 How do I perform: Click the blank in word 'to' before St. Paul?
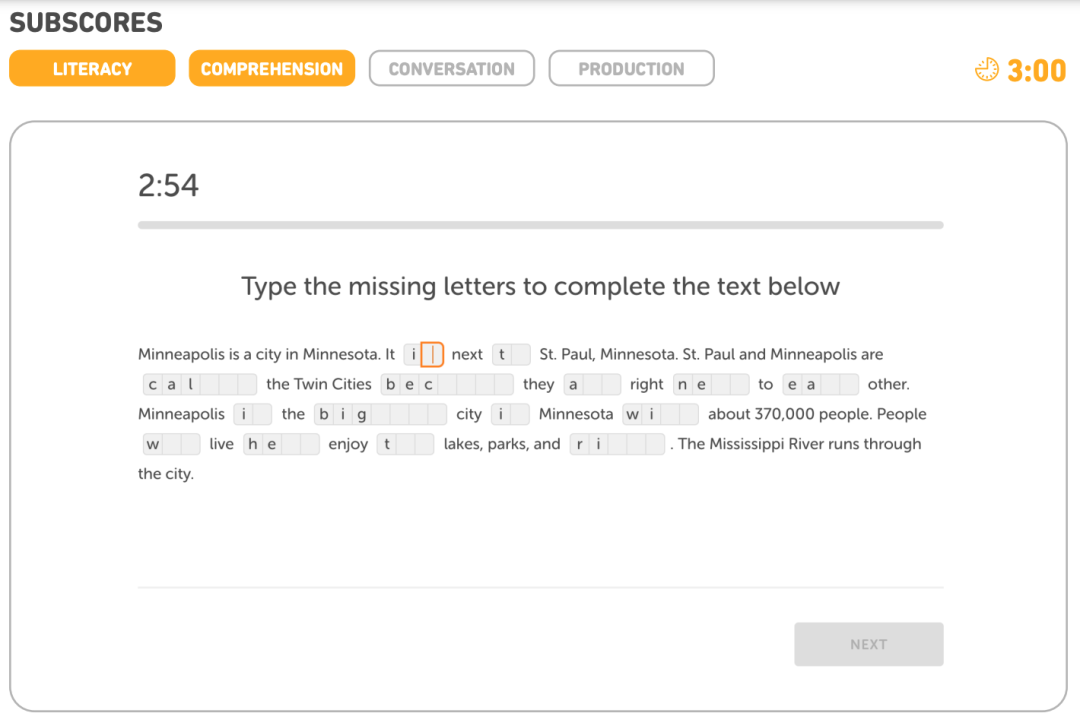pos(520,355)
